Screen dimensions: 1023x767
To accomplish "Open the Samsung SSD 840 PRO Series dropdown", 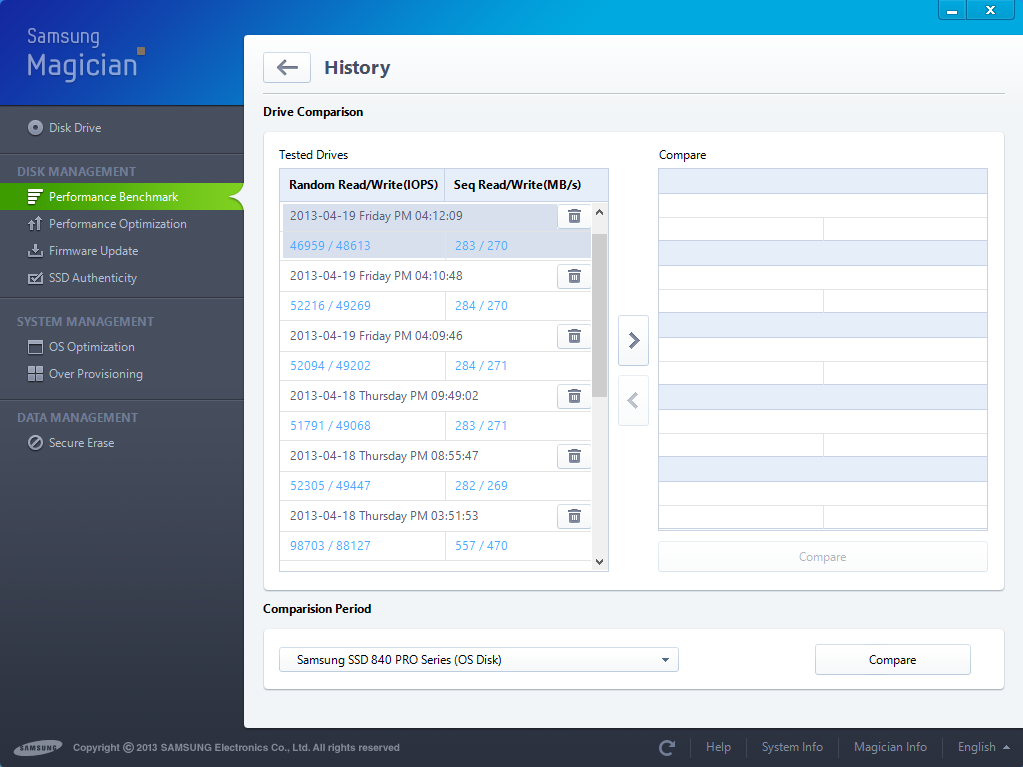I will coord(479,659).
